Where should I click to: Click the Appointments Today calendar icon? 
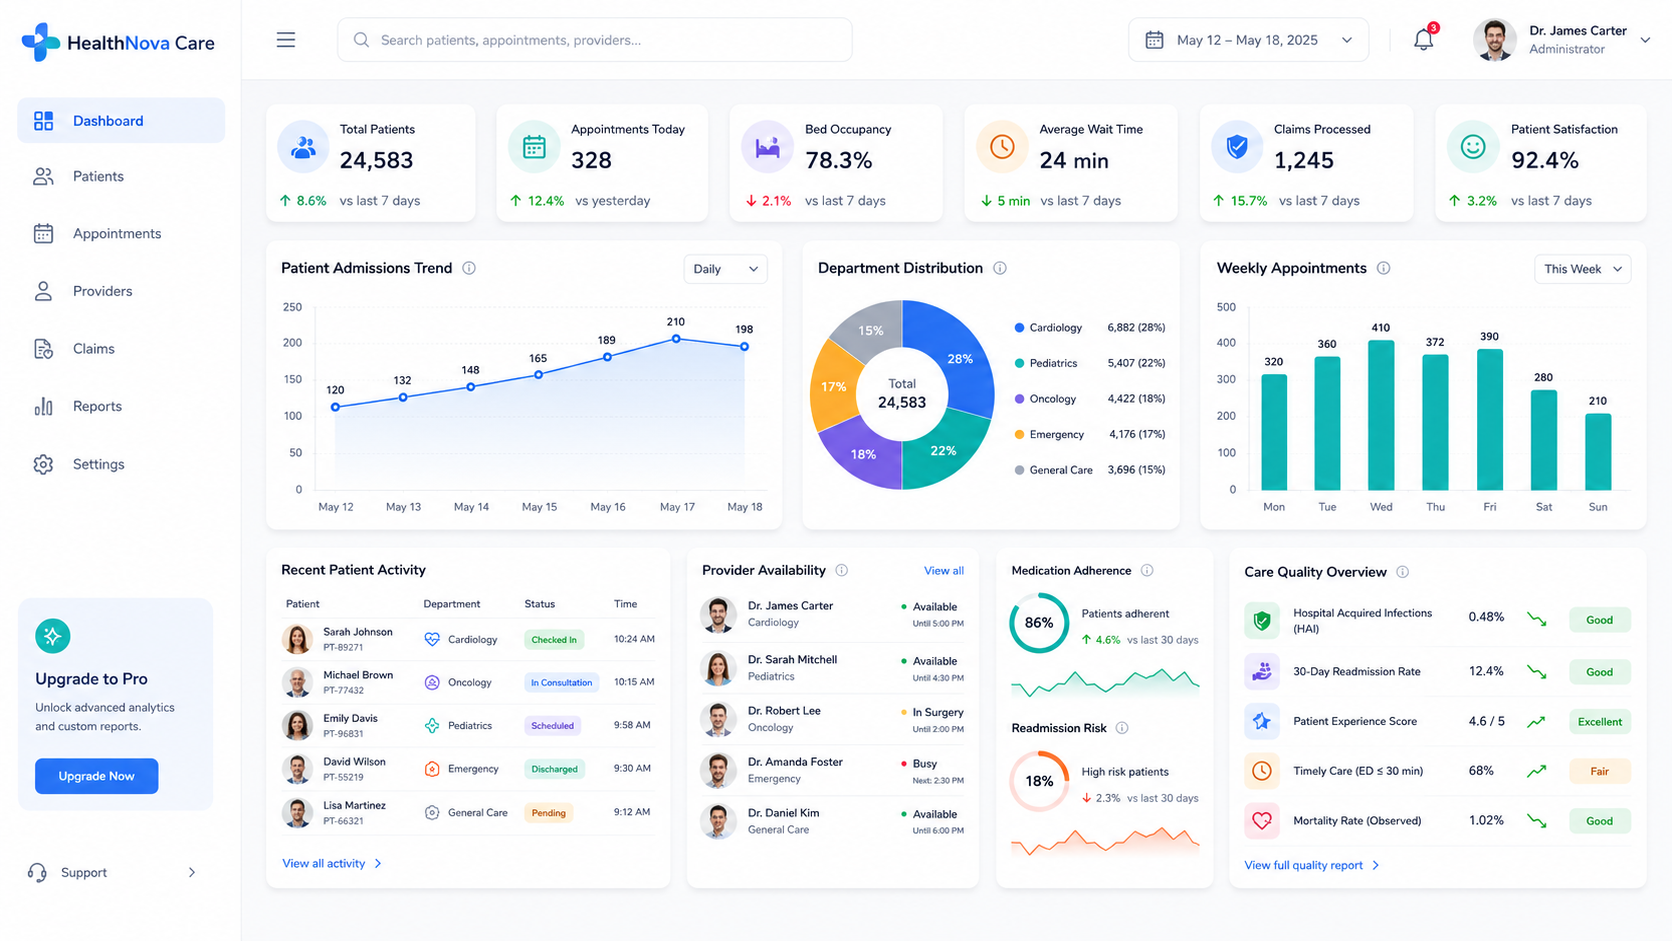pos(534,147)
